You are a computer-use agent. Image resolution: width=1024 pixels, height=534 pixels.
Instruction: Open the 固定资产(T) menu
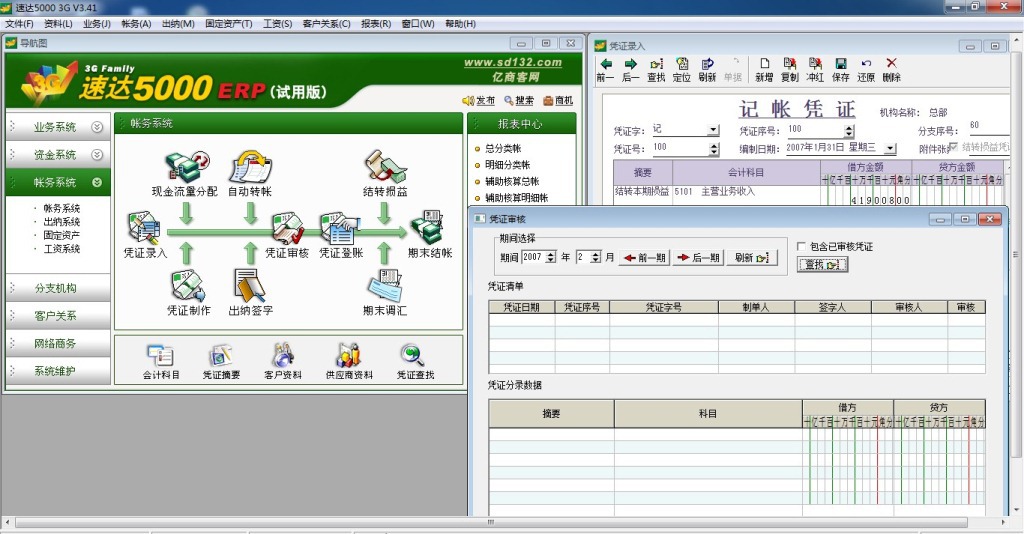[x=229, y=24]
